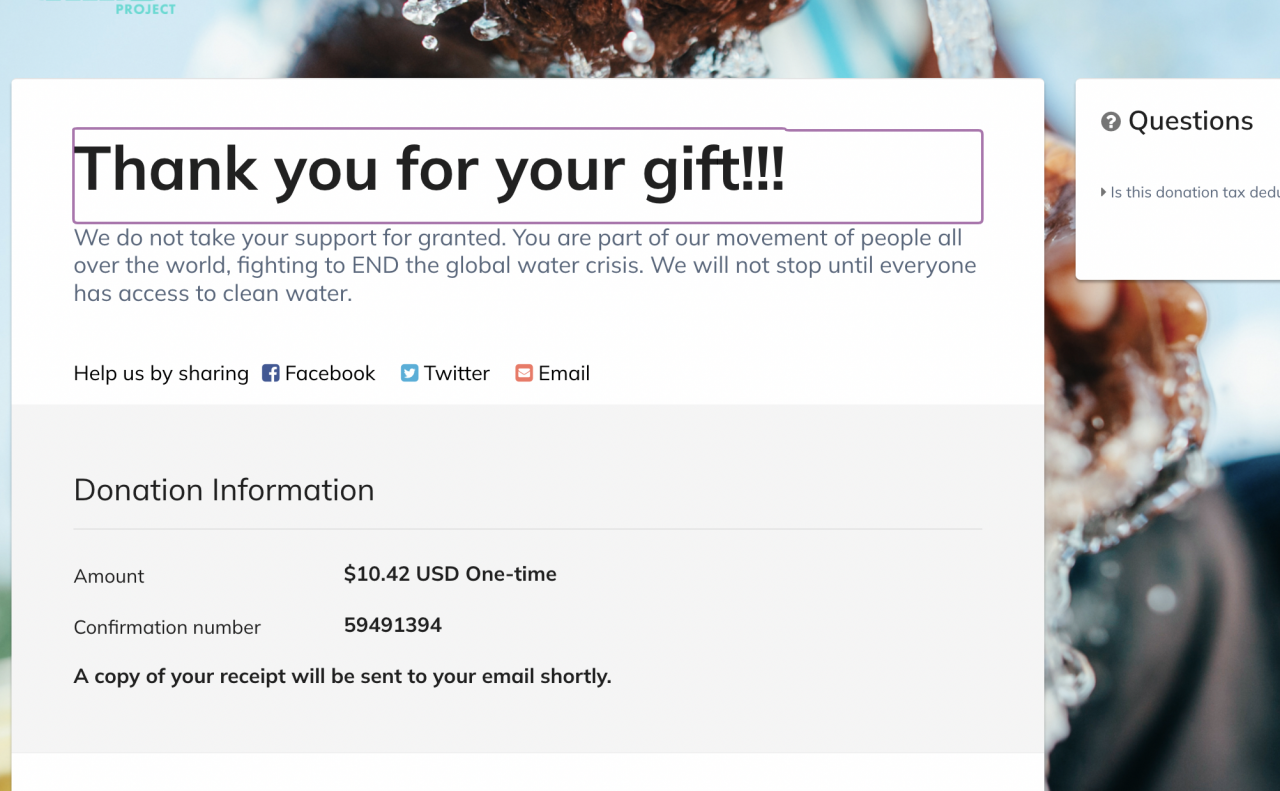
Task: Click the blue Twitter bird icon
Action: [409, 373]
